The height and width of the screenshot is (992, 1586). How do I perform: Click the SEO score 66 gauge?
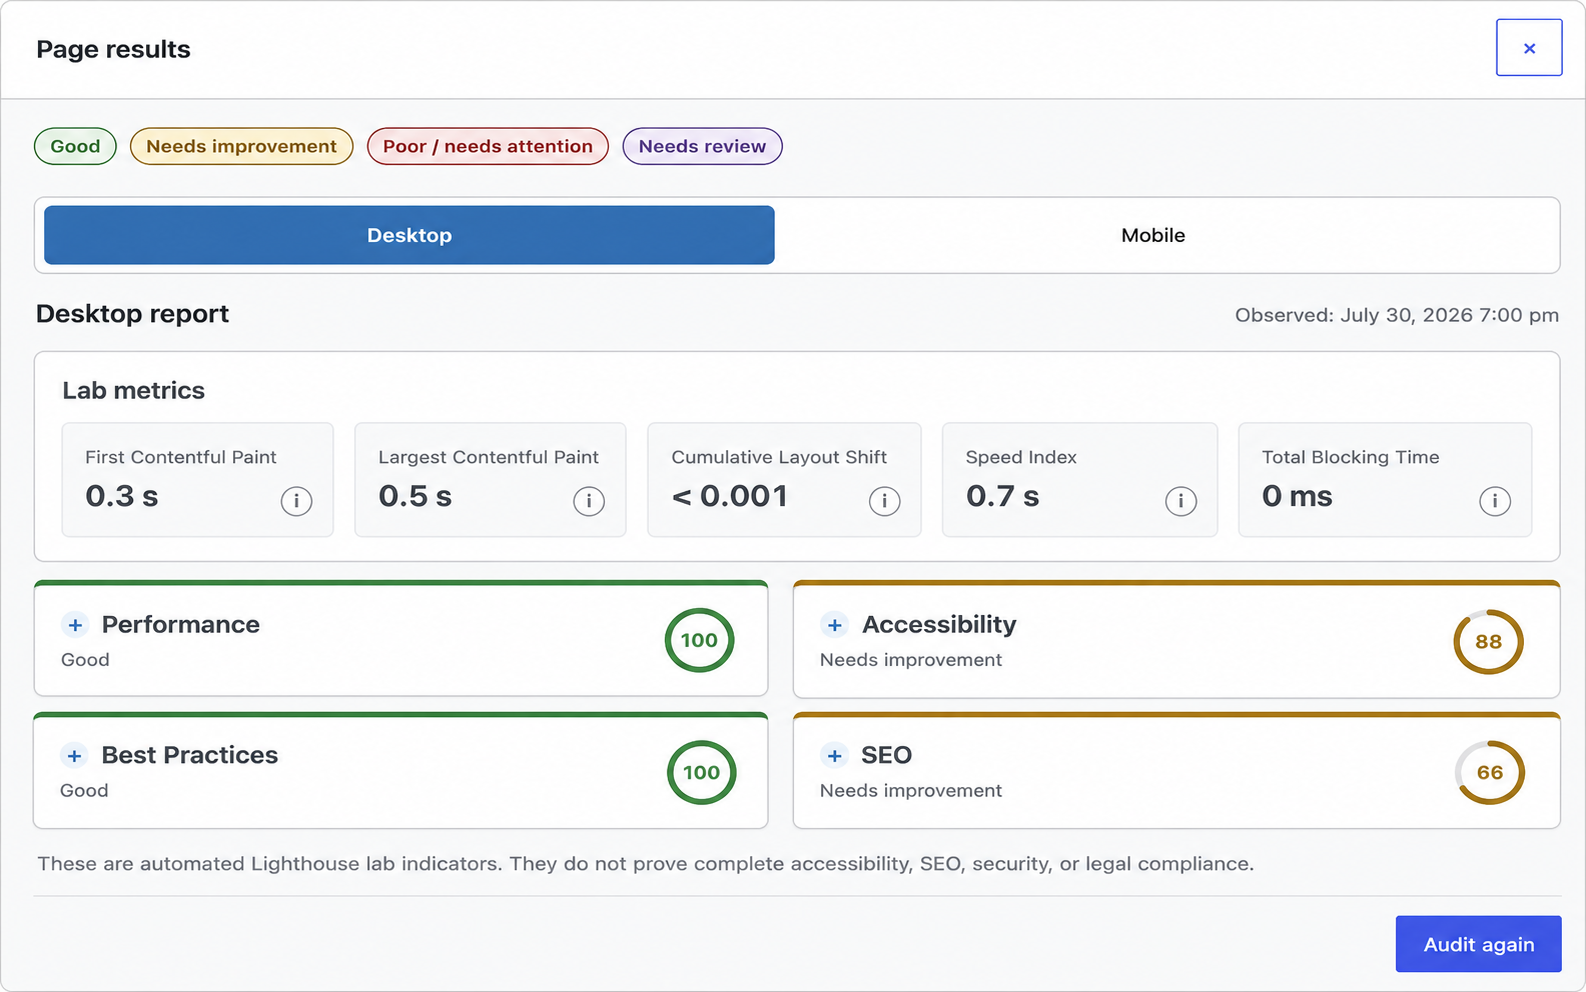1490,772
